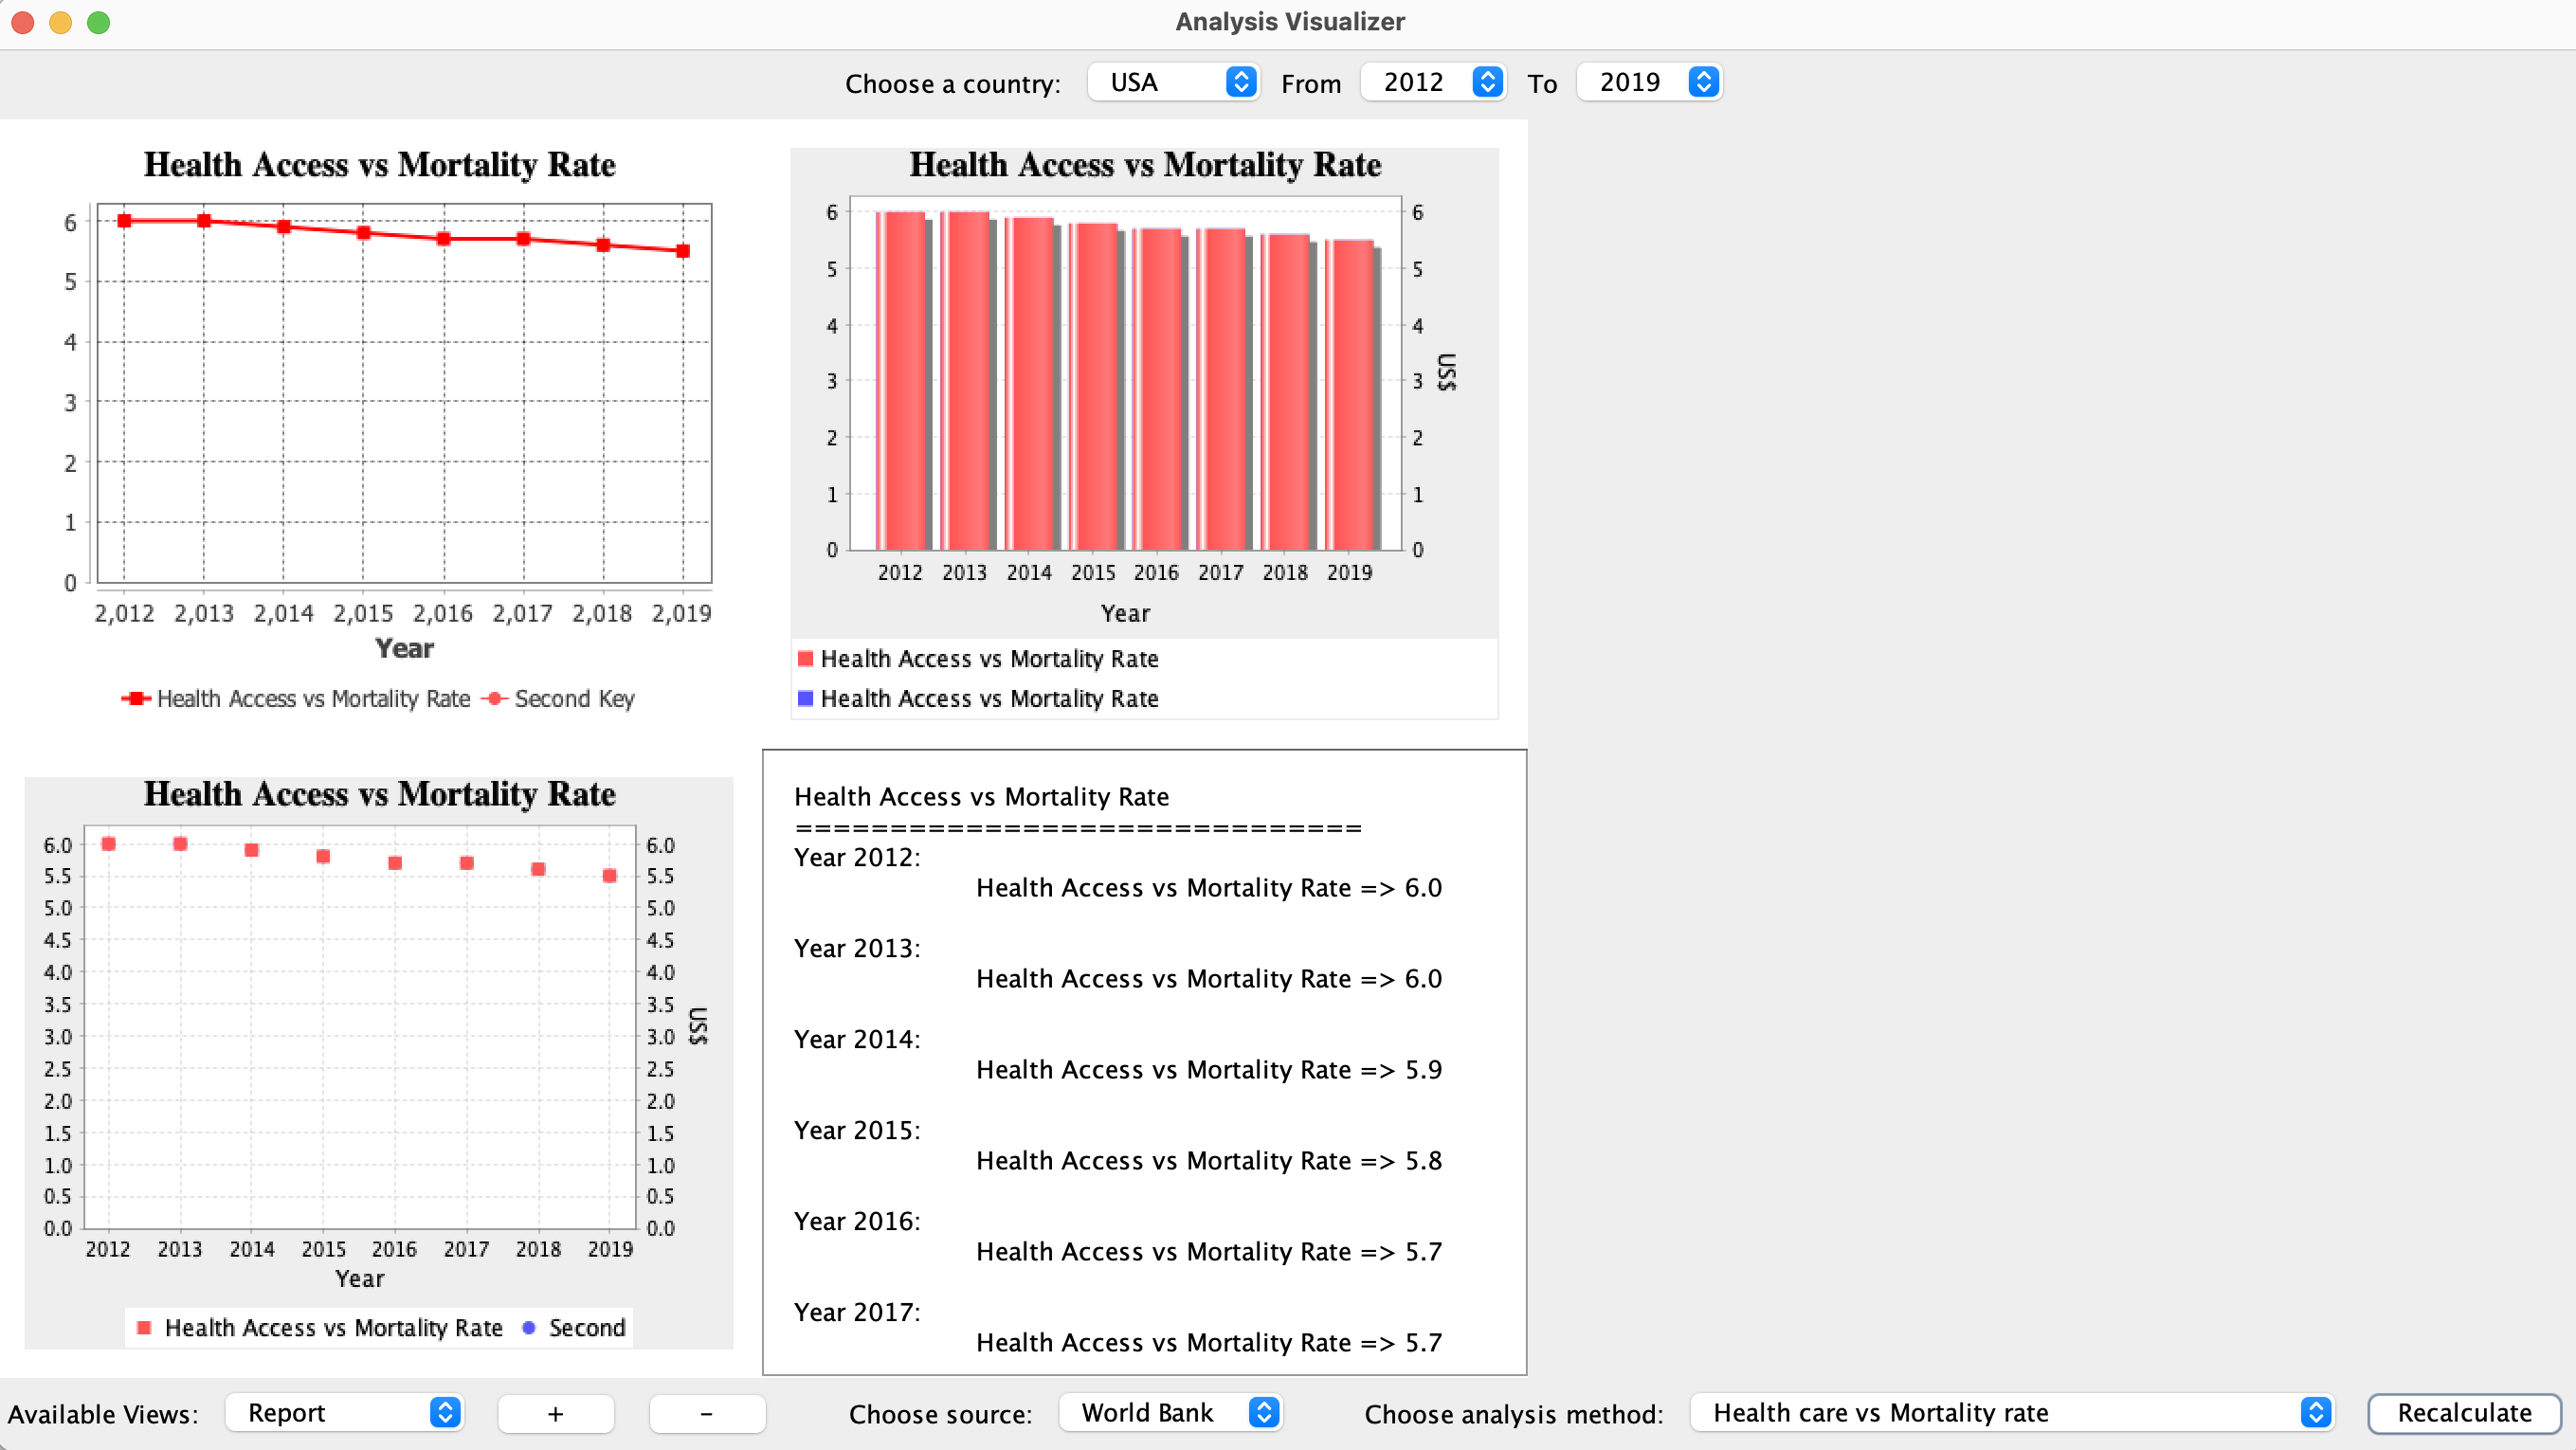Click the Recalculate button
This screenshot has width=2576, height=1450.
pos(2464,1413)
